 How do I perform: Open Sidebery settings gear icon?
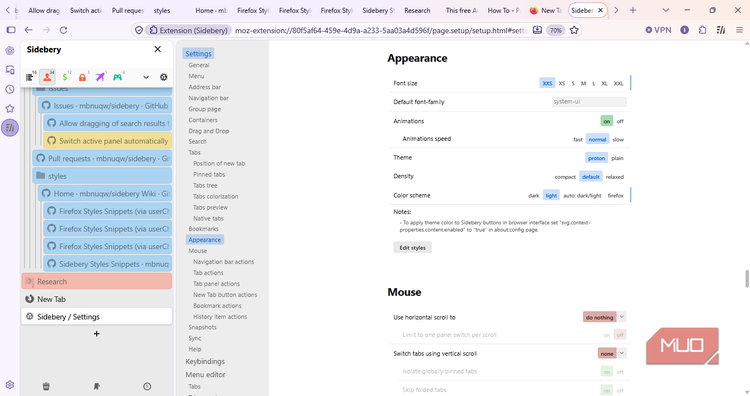coord(164,77)
